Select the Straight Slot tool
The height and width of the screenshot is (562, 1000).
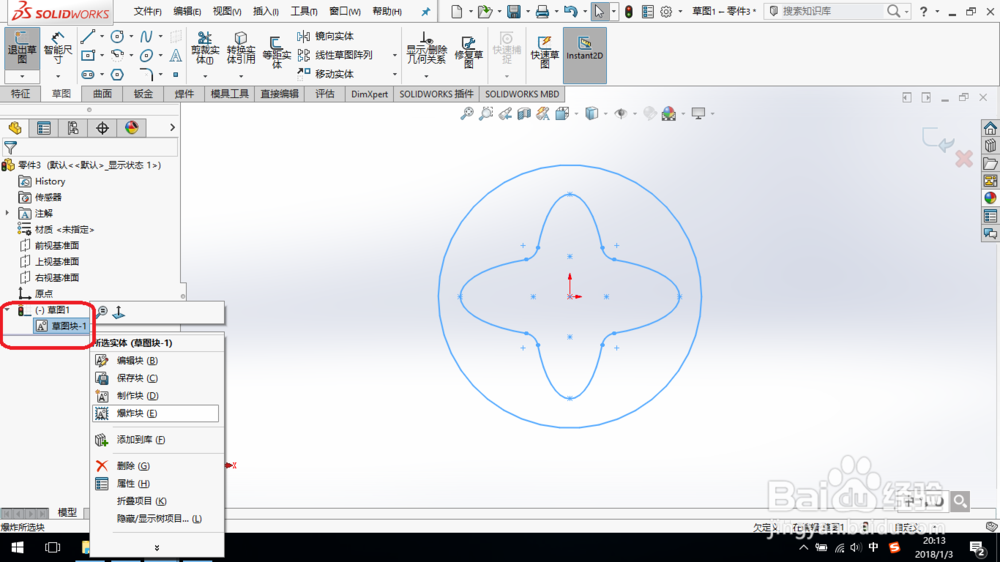(x=88, y=75)
